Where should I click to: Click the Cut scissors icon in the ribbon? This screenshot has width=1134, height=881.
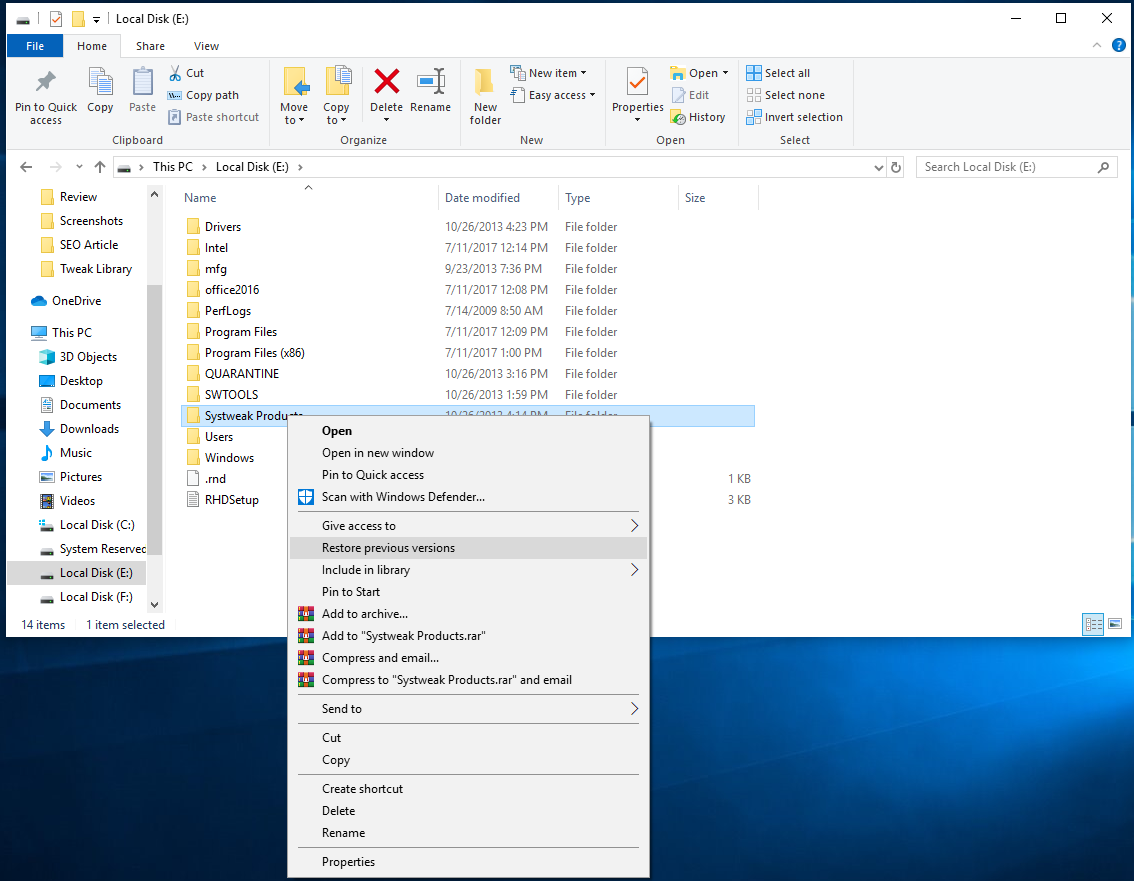(175, 73)
